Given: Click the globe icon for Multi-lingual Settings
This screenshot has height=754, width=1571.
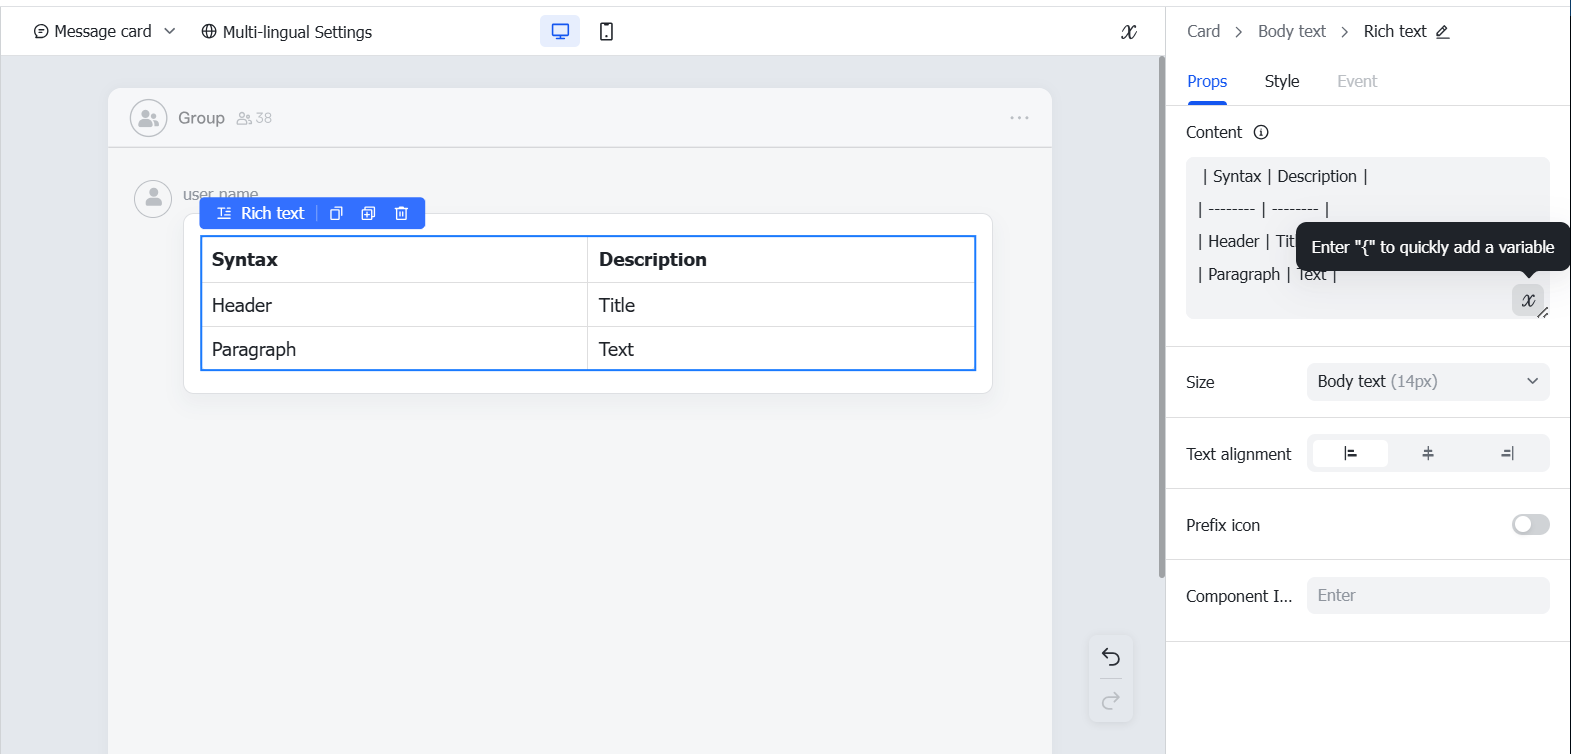Looking at the screenshot, I should click(x=209, y=31).
